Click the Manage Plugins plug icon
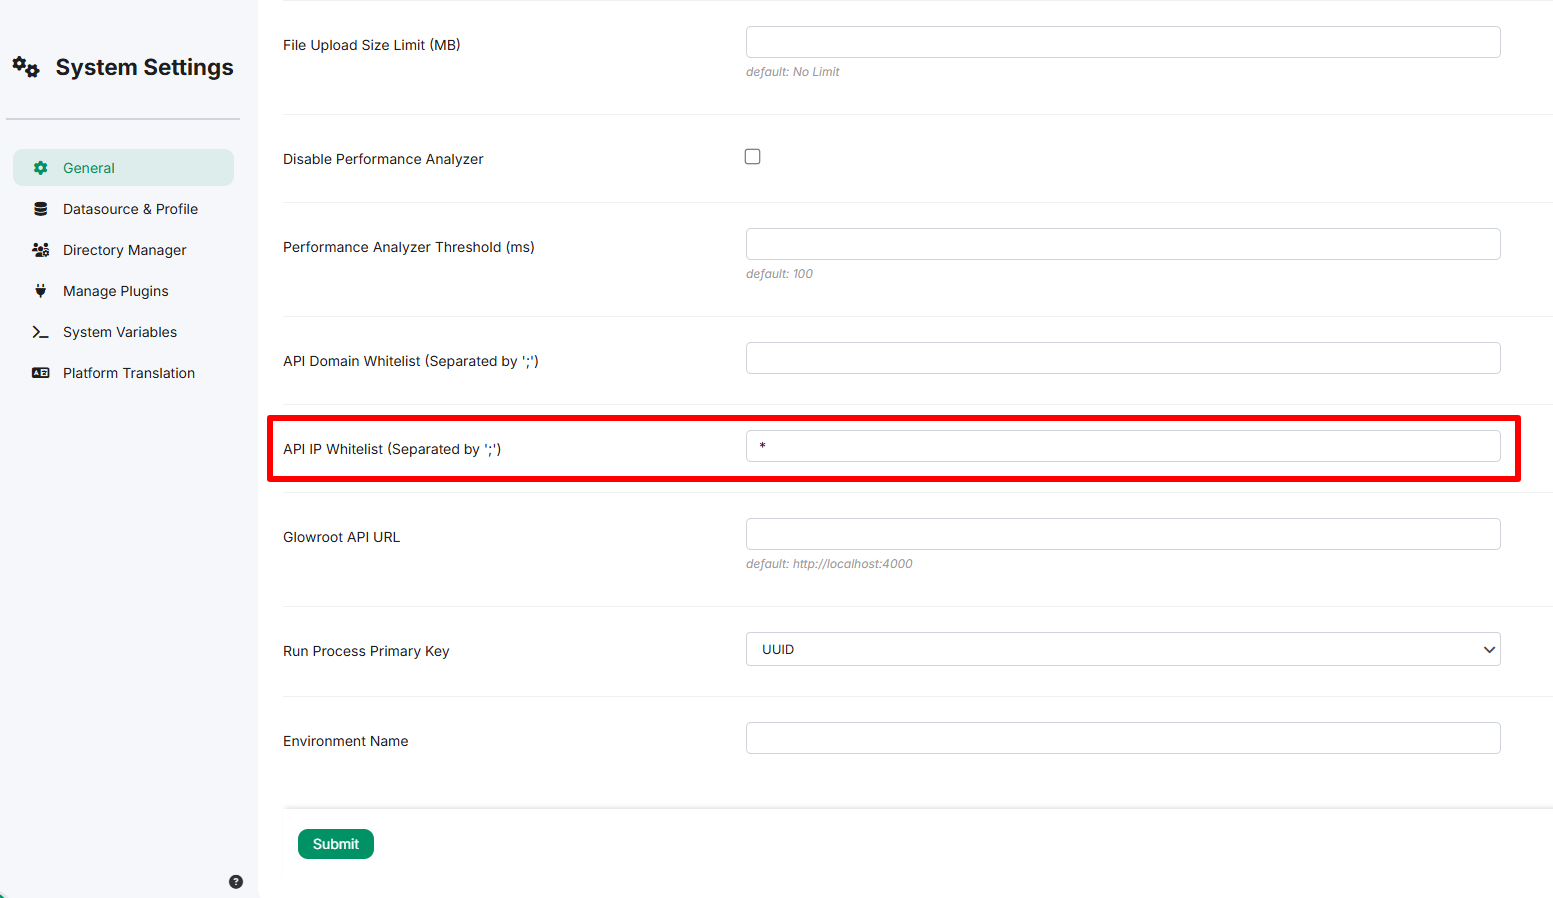This screenshot has height=898, width=1553. 40,291
